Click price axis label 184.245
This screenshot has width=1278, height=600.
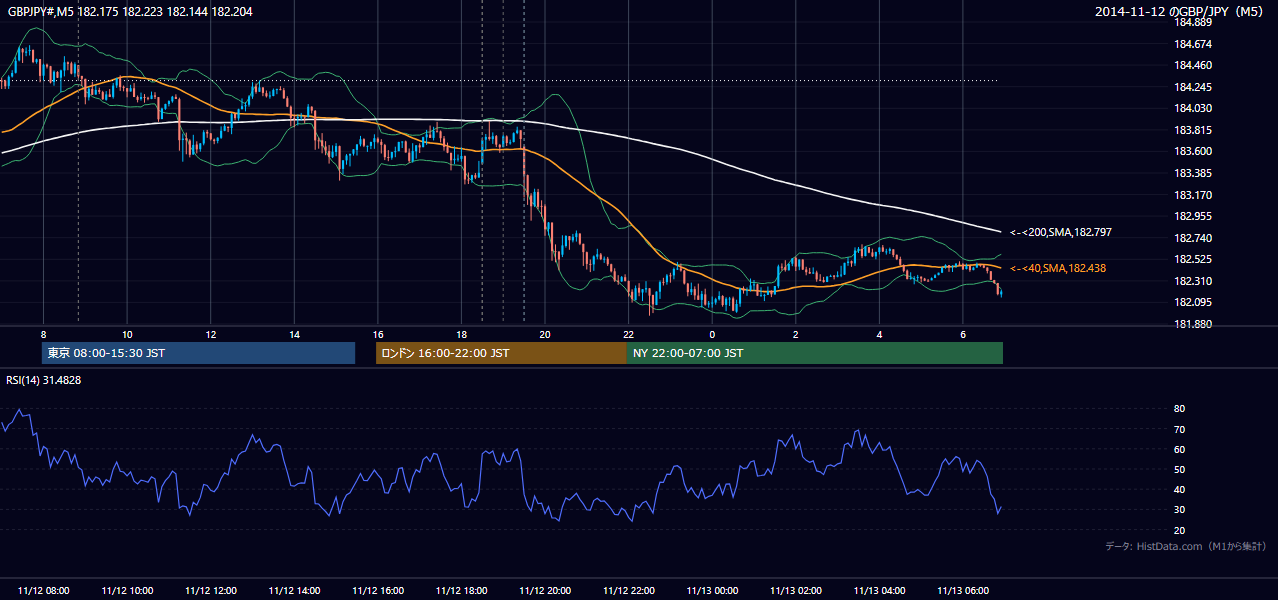1192,87
